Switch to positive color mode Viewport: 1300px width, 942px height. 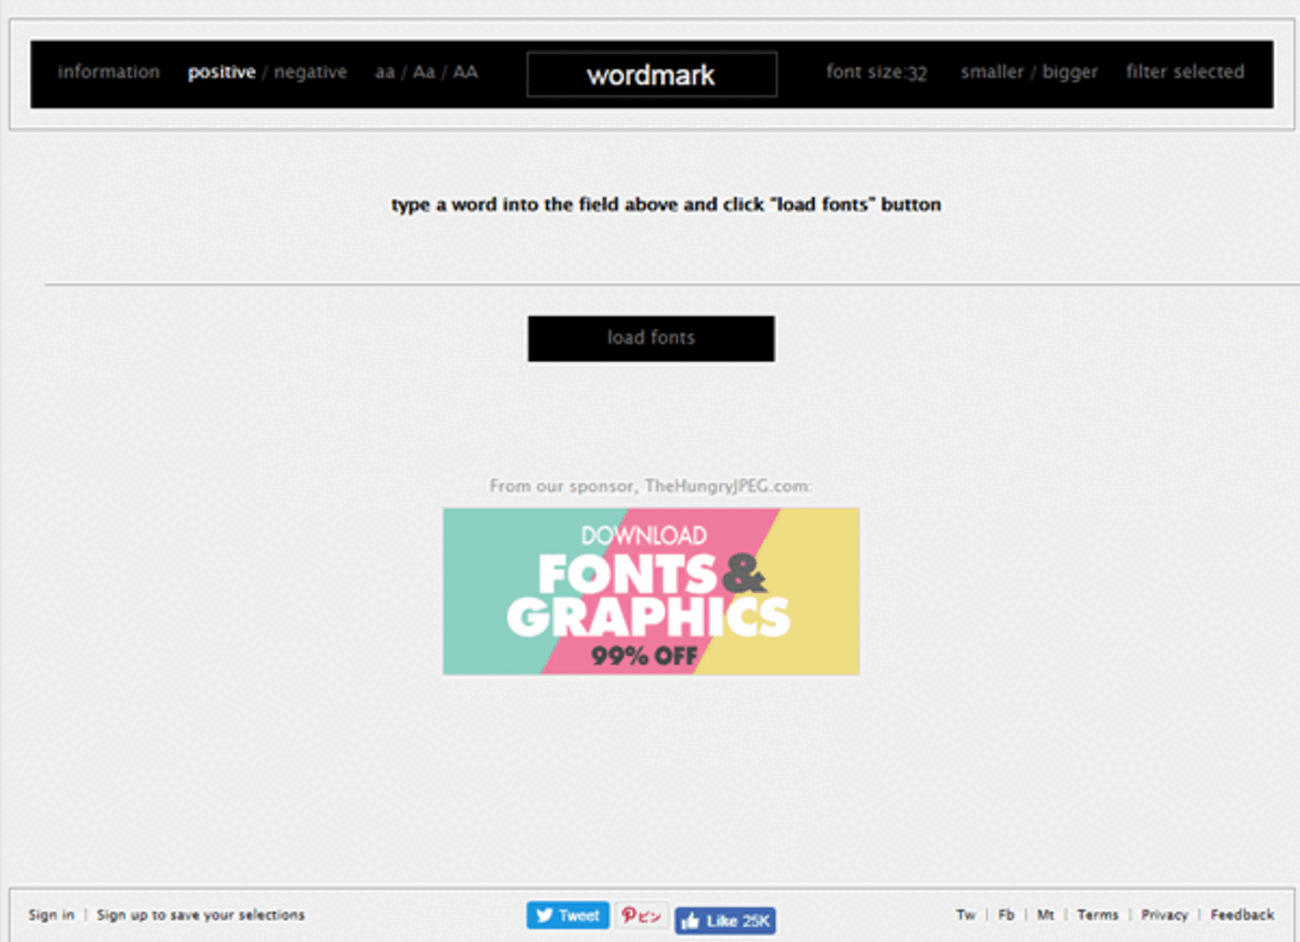(221, 72)
